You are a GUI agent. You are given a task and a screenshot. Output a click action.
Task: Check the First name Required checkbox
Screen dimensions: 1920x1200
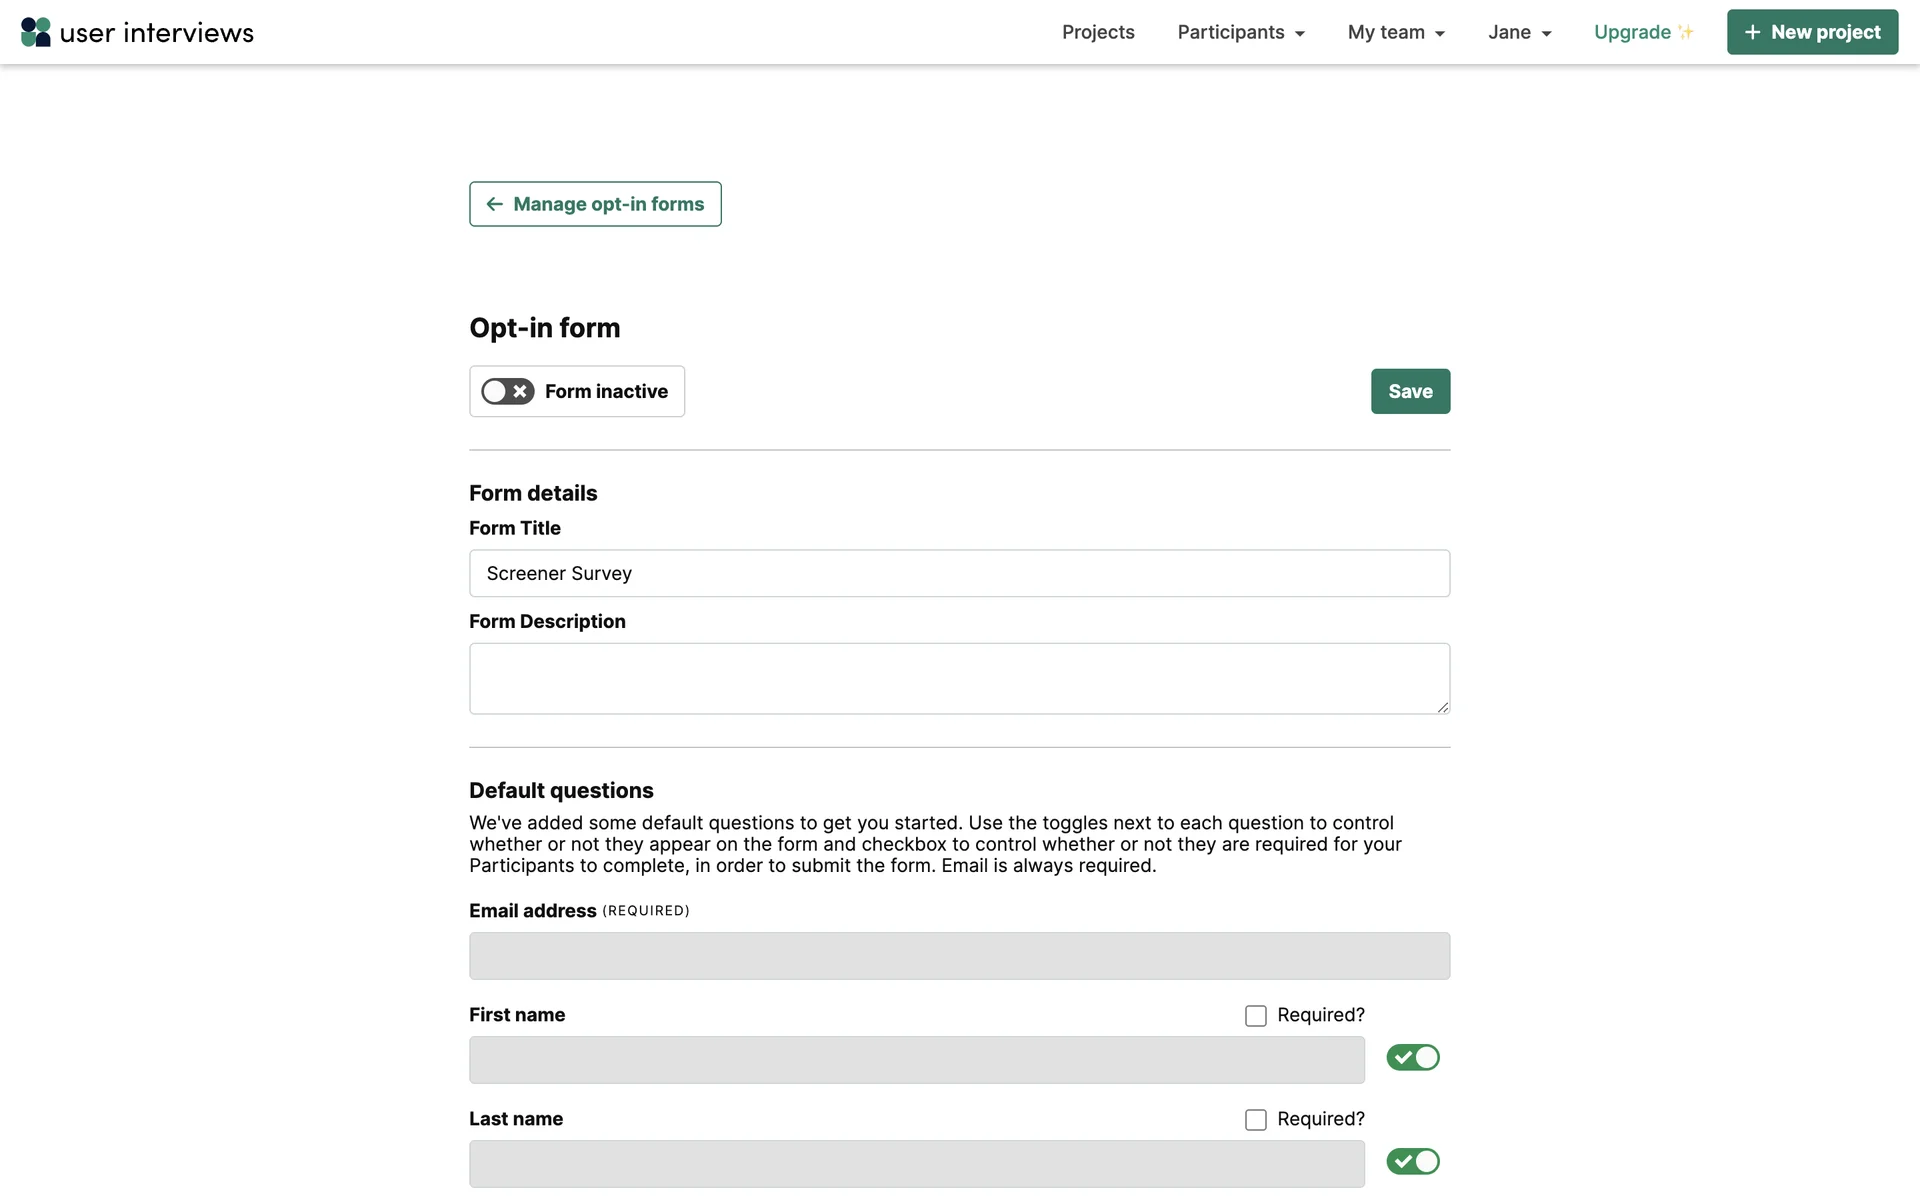[x=1256, y=1016]
